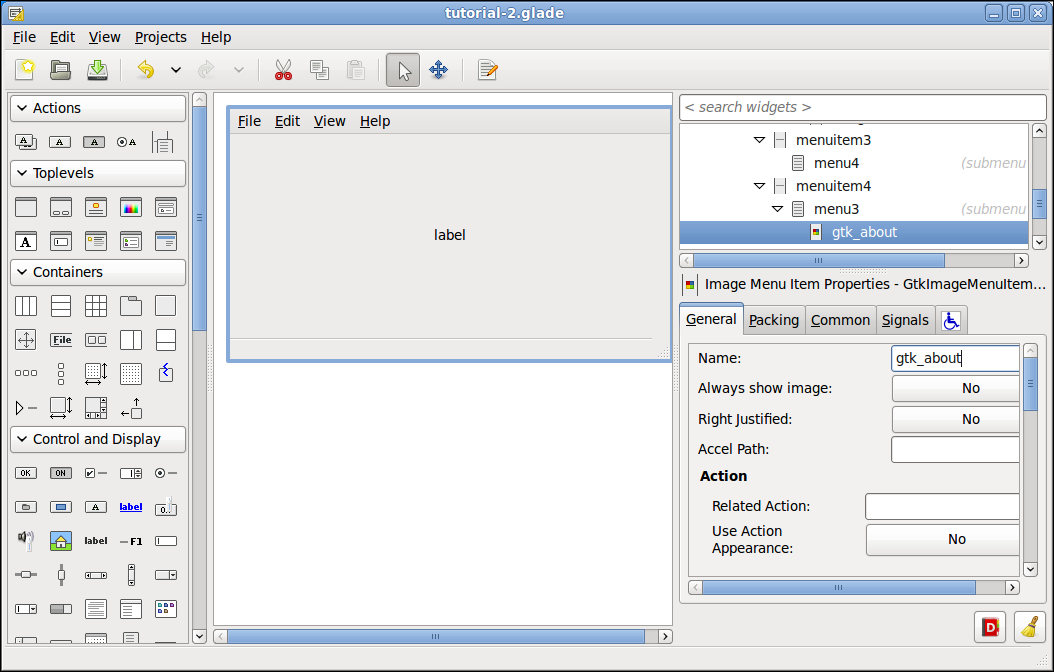Collapse the menuitem3 tree node

click(760, 140)
